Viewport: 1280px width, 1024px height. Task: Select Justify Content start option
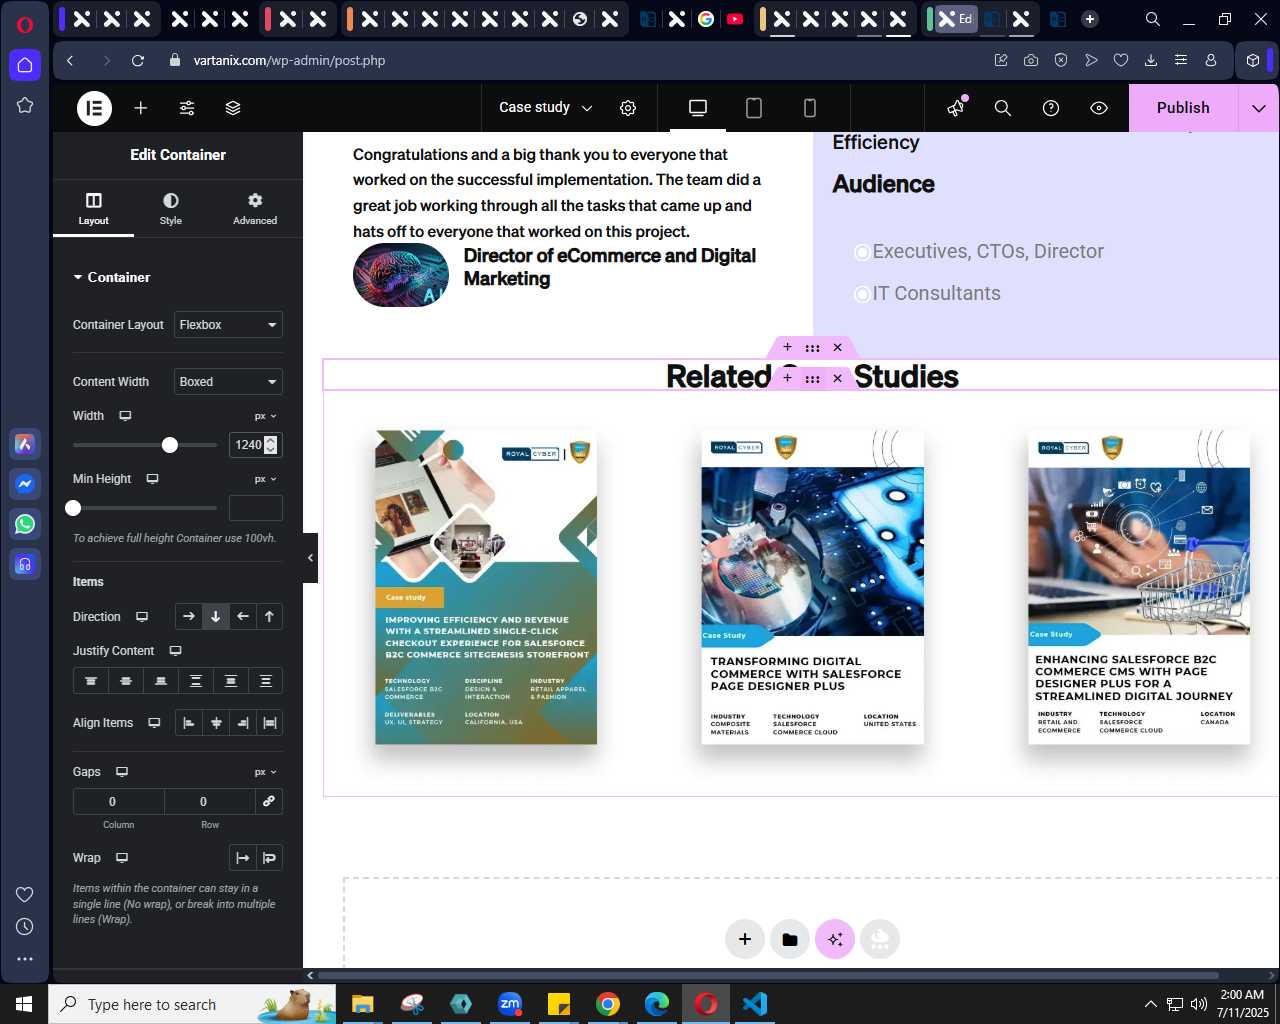[x=91, y=681]
